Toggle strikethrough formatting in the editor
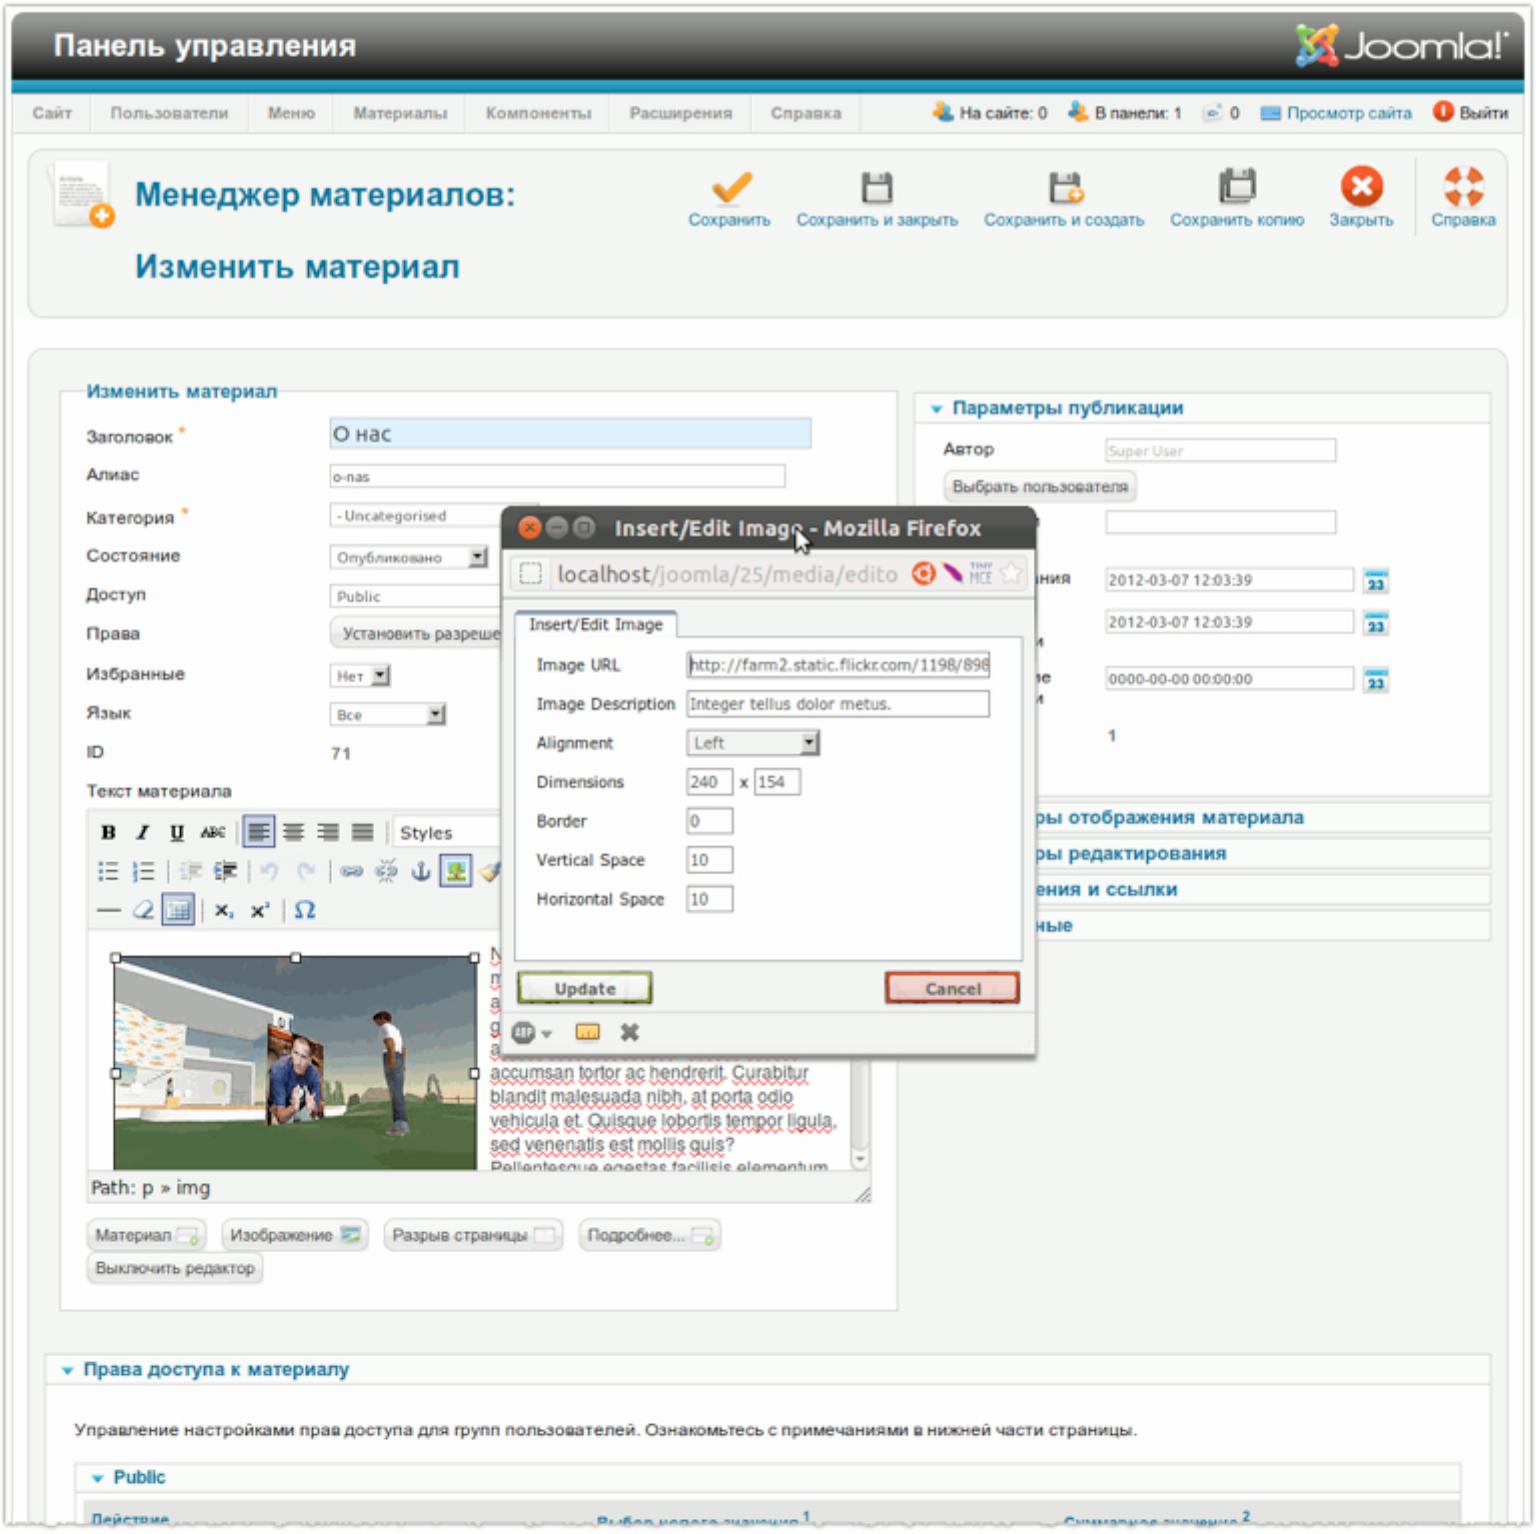The image size is (1538, 1534). (x=212, y=832)
